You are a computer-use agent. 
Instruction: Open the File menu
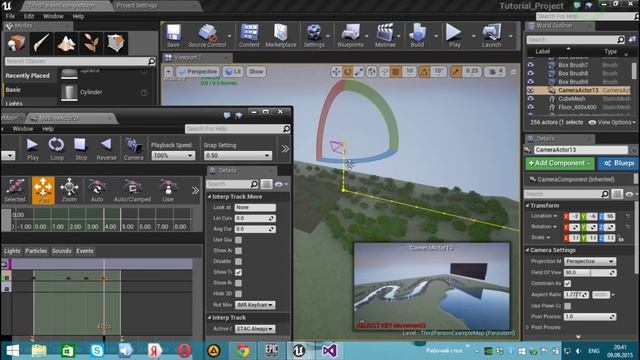[x=10, y=16]
